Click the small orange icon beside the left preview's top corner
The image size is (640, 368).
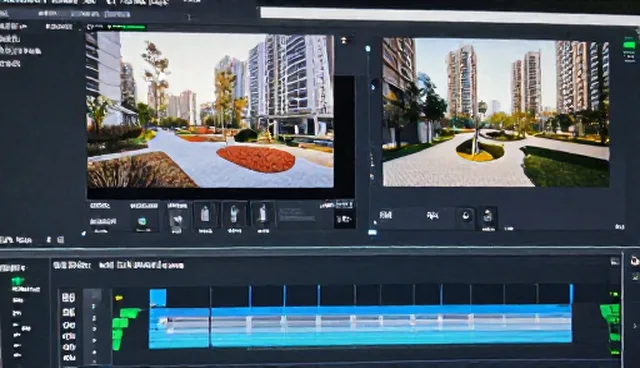[x=344, y=40]
